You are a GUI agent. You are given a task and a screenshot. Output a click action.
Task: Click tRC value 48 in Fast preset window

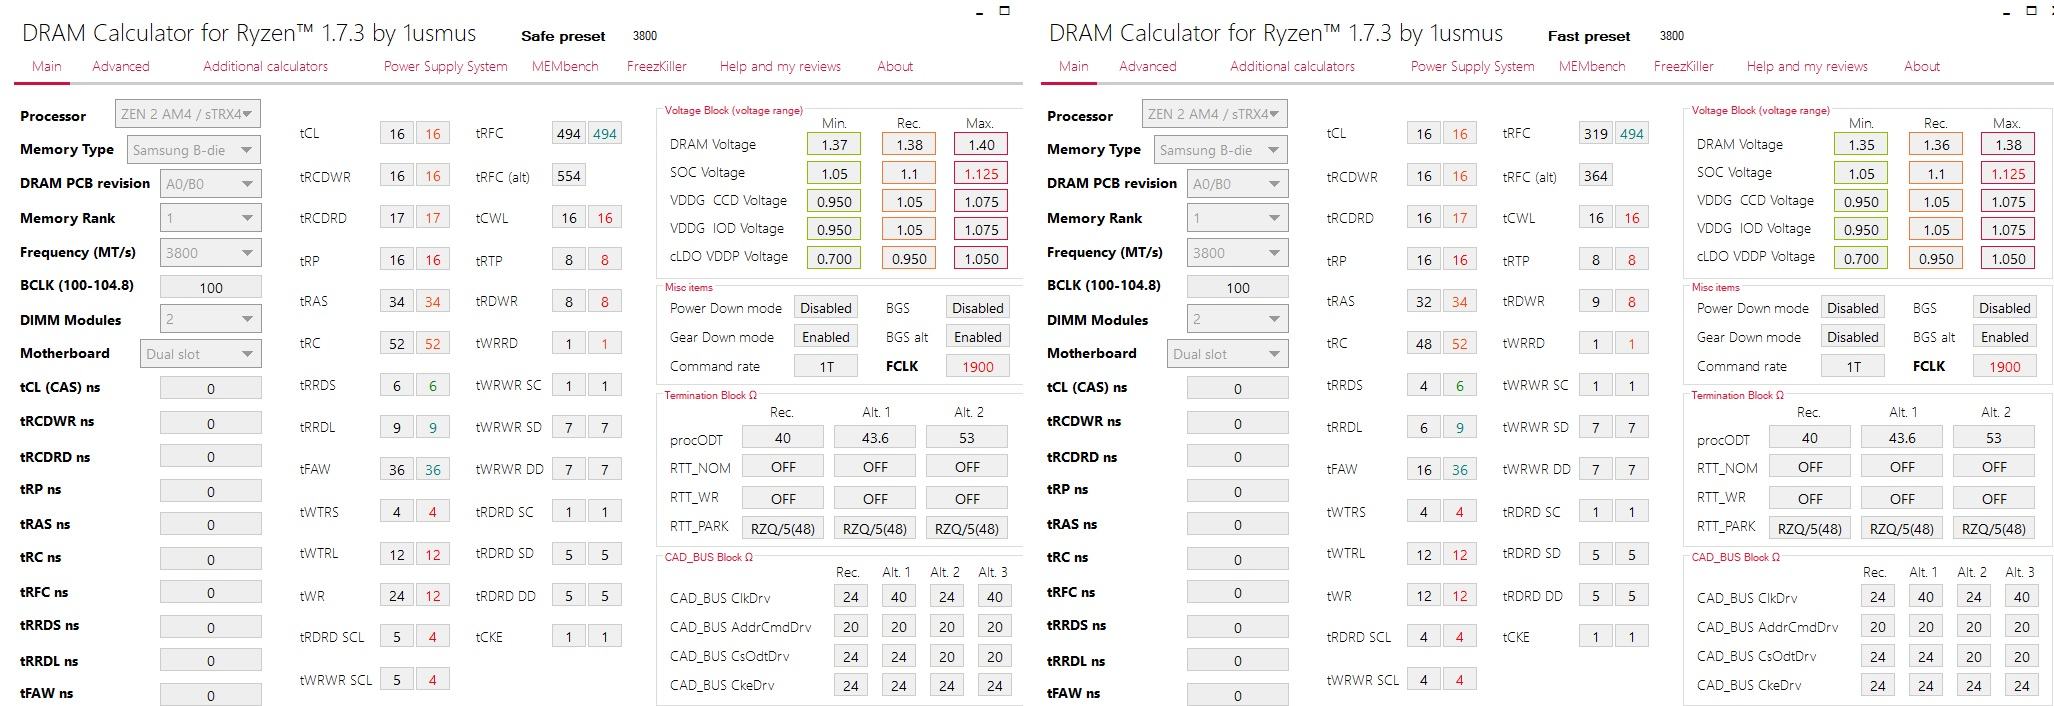click(x=1424, y=343)
